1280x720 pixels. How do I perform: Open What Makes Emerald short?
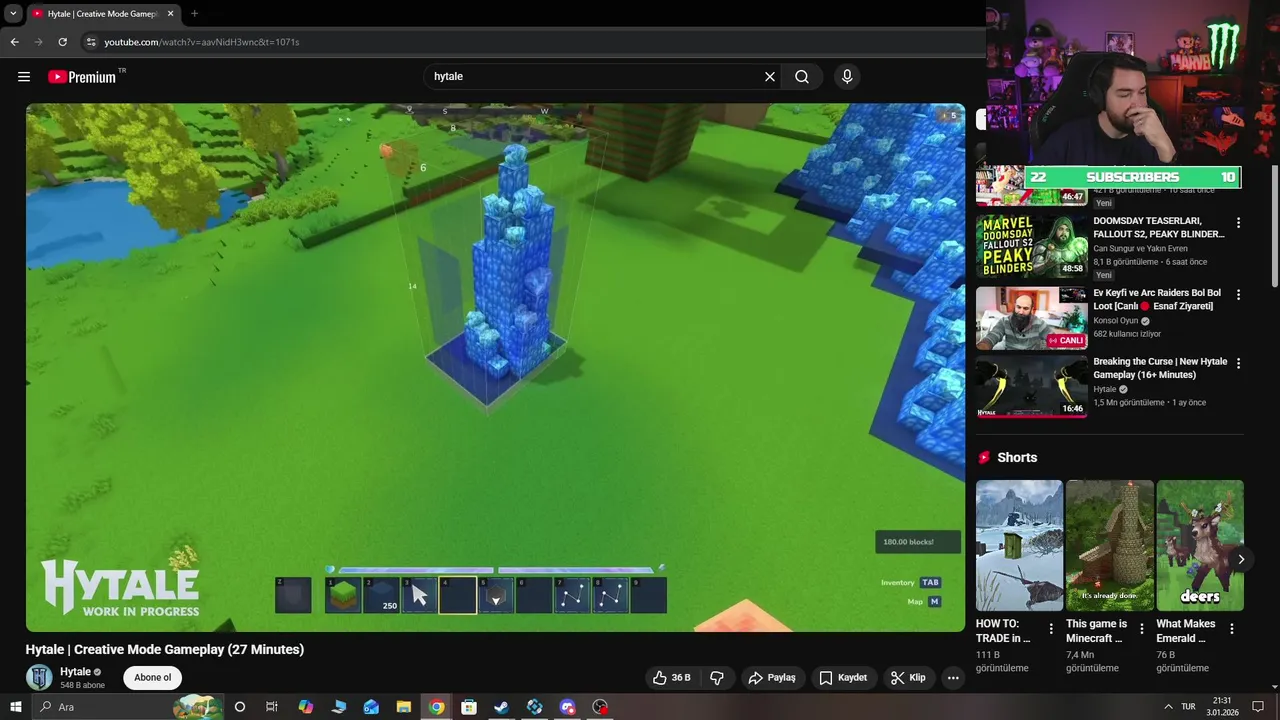point(1200,546)
